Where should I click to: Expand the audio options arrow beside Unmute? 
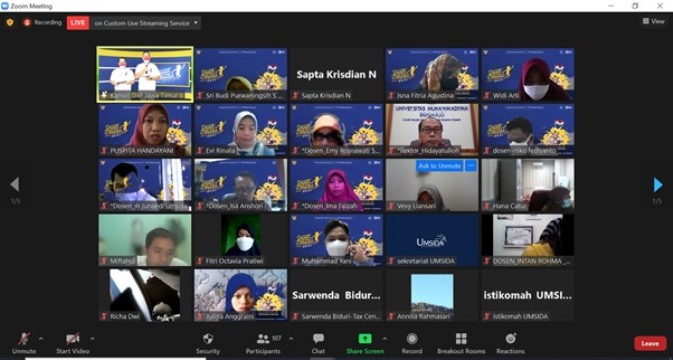tap(41, 339)
